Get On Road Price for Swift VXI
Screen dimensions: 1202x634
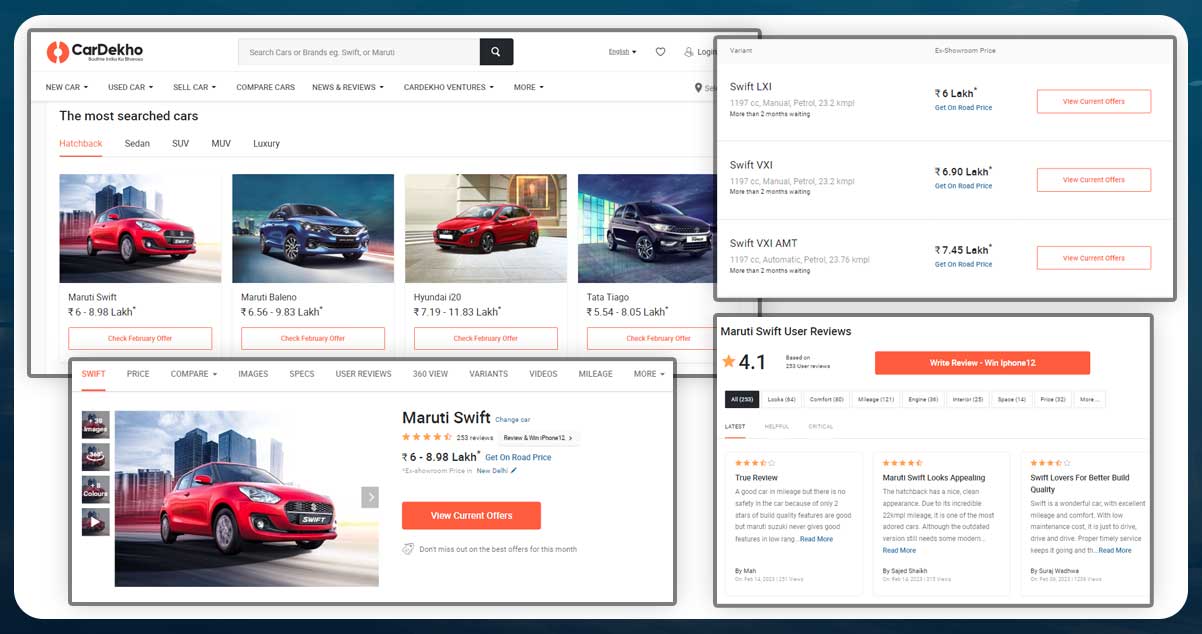[963, 186]
